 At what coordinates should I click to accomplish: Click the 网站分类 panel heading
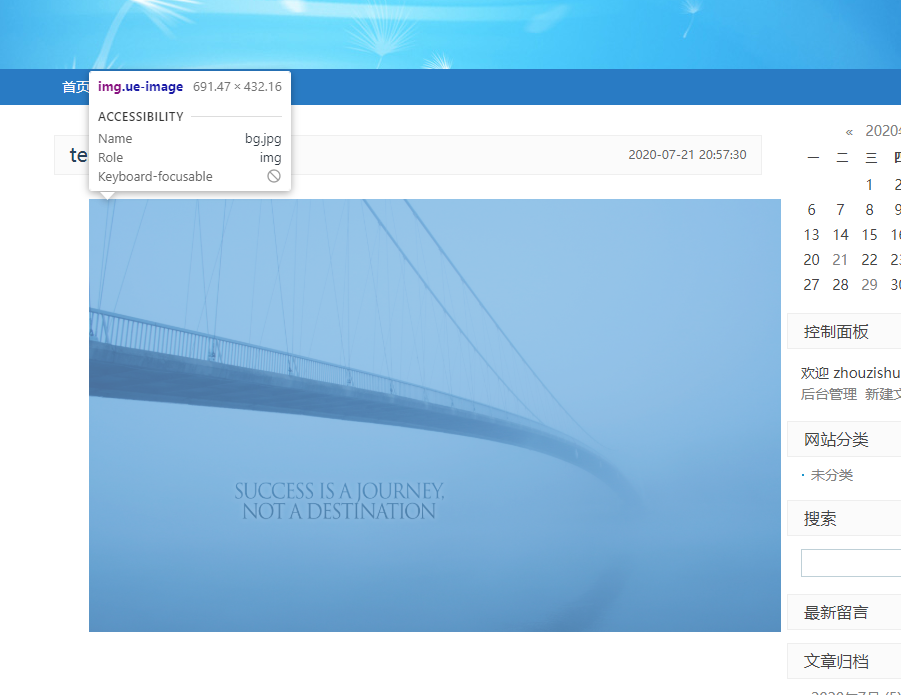[835, 440]
